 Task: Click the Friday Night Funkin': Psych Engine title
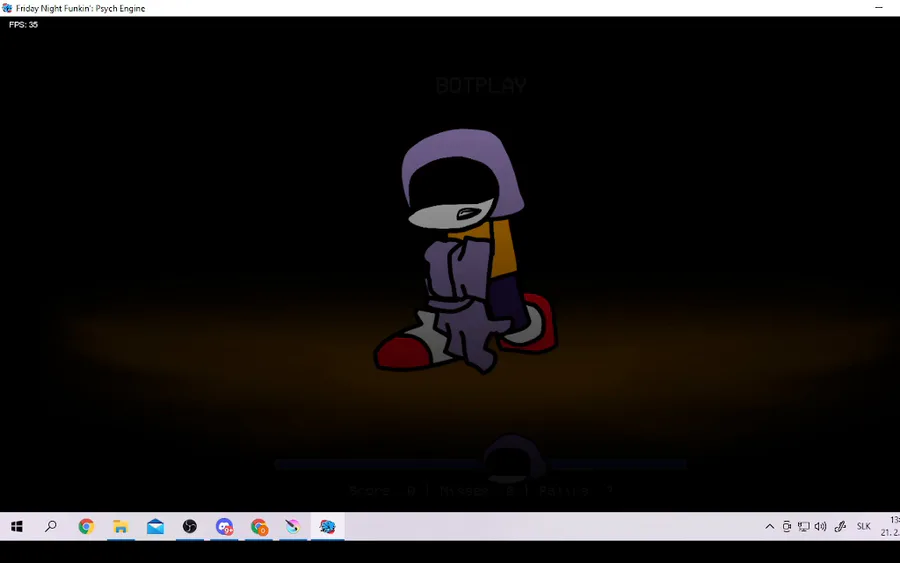pos(80,9)
